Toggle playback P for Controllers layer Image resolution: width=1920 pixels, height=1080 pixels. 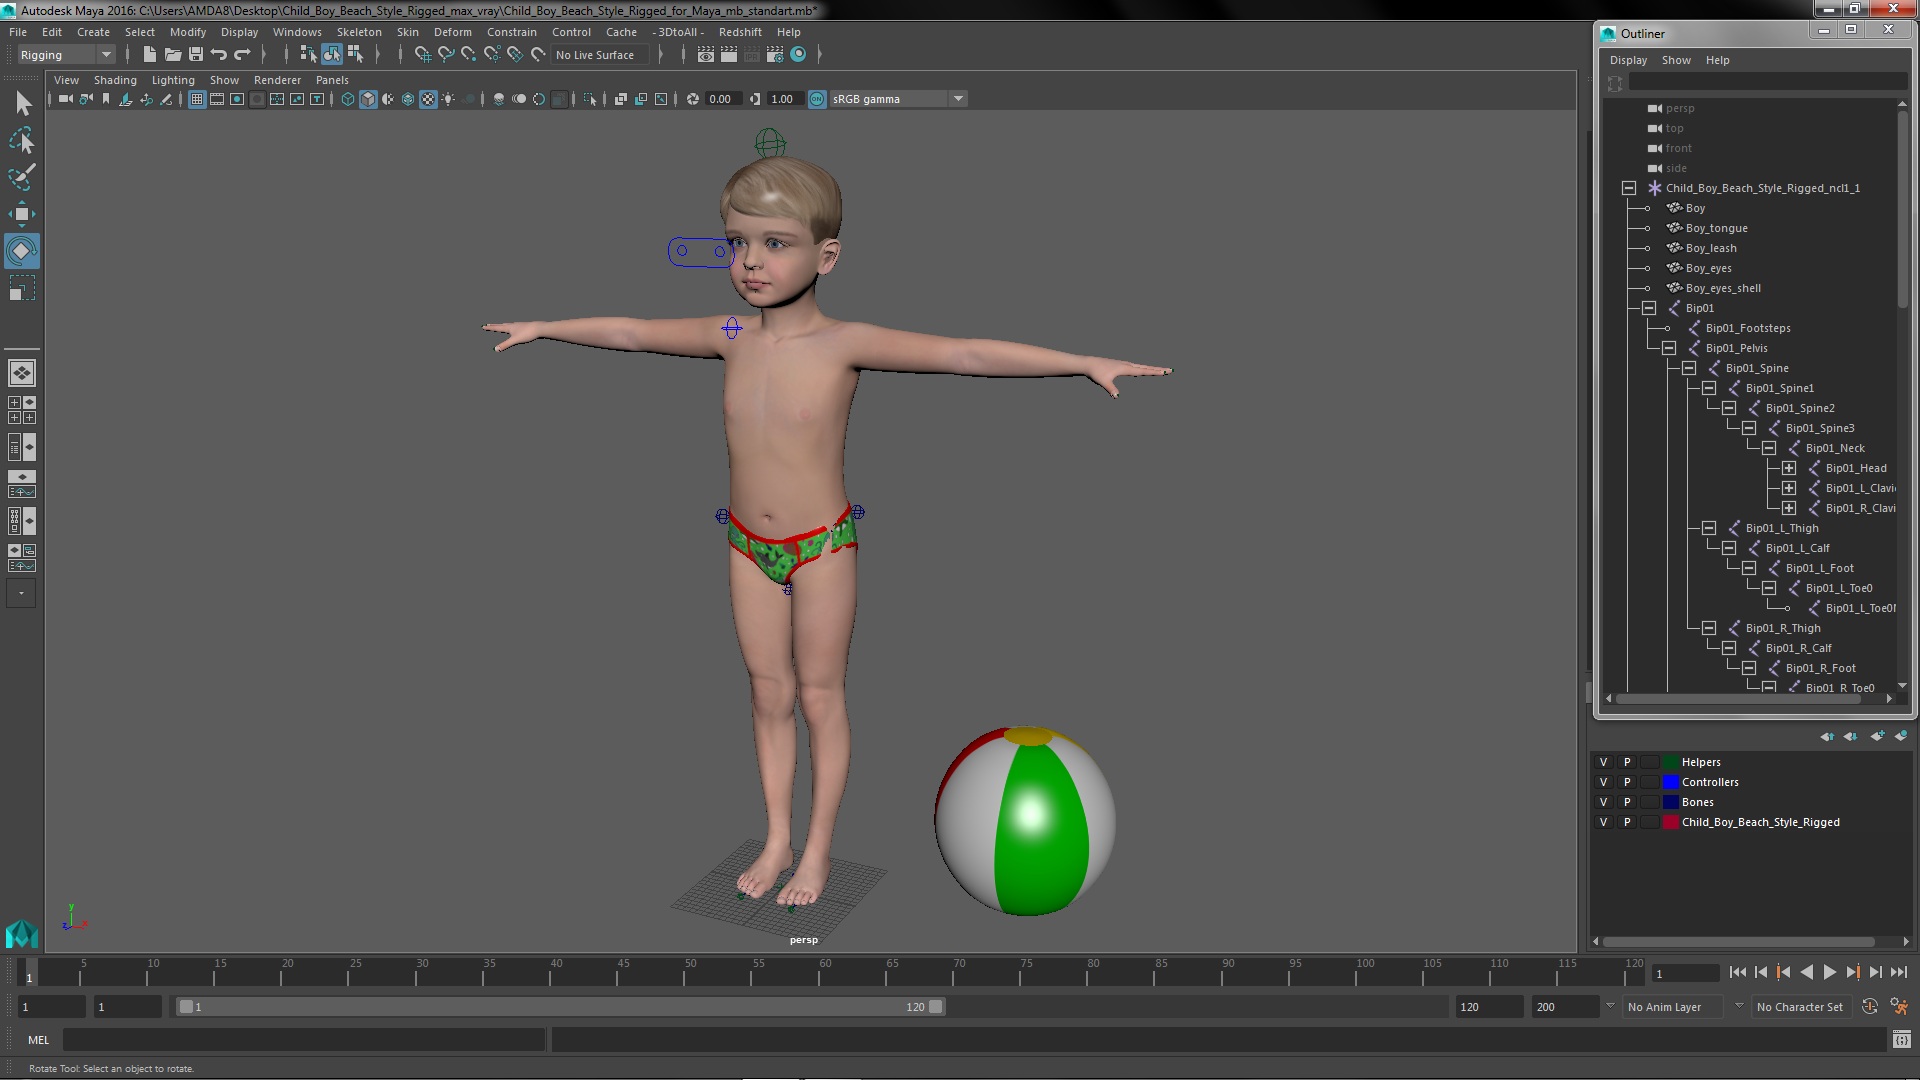(x=1627, y=782)
